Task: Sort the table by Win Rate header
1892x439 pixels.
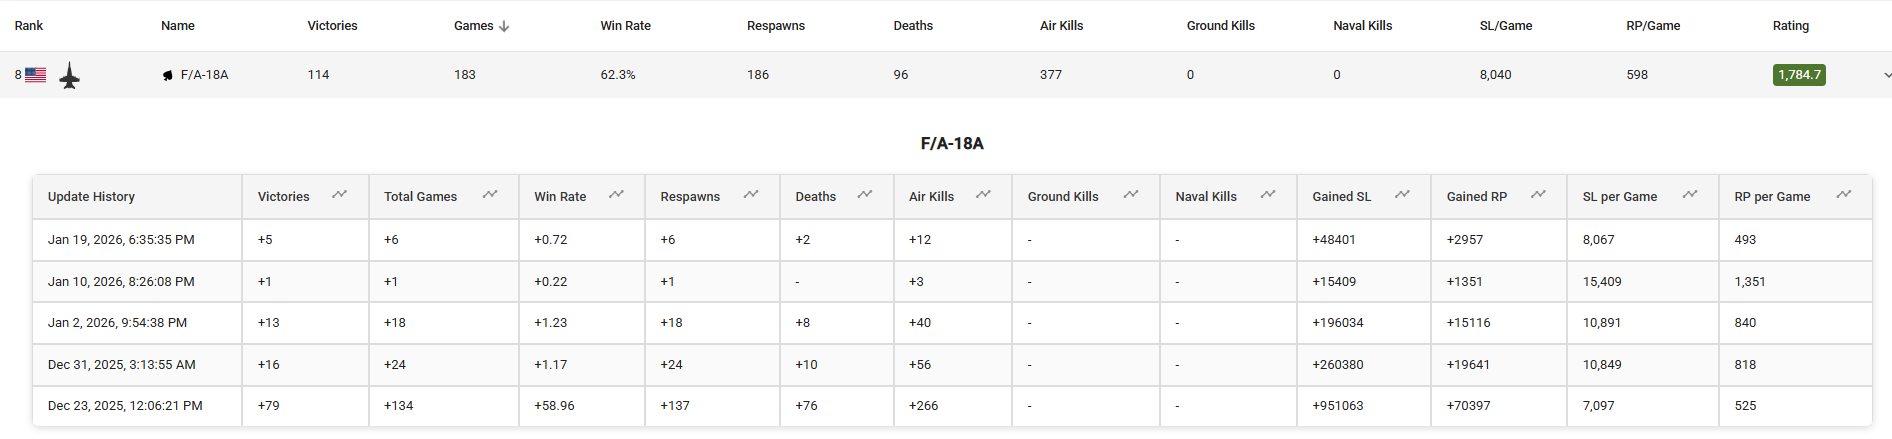Action: [625, 26]
